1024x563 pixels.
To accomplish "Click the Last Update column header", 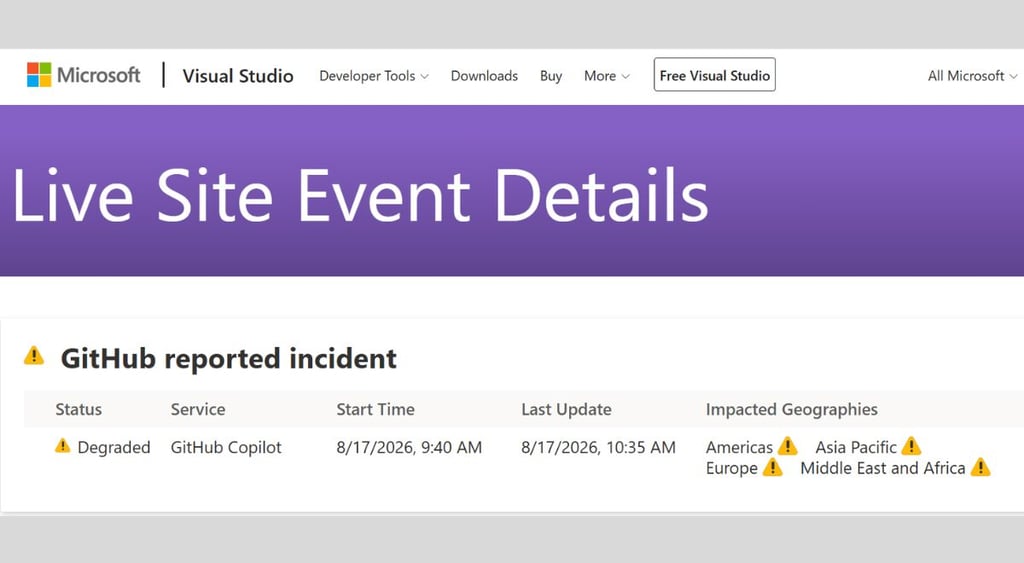I will click(566, 410).
